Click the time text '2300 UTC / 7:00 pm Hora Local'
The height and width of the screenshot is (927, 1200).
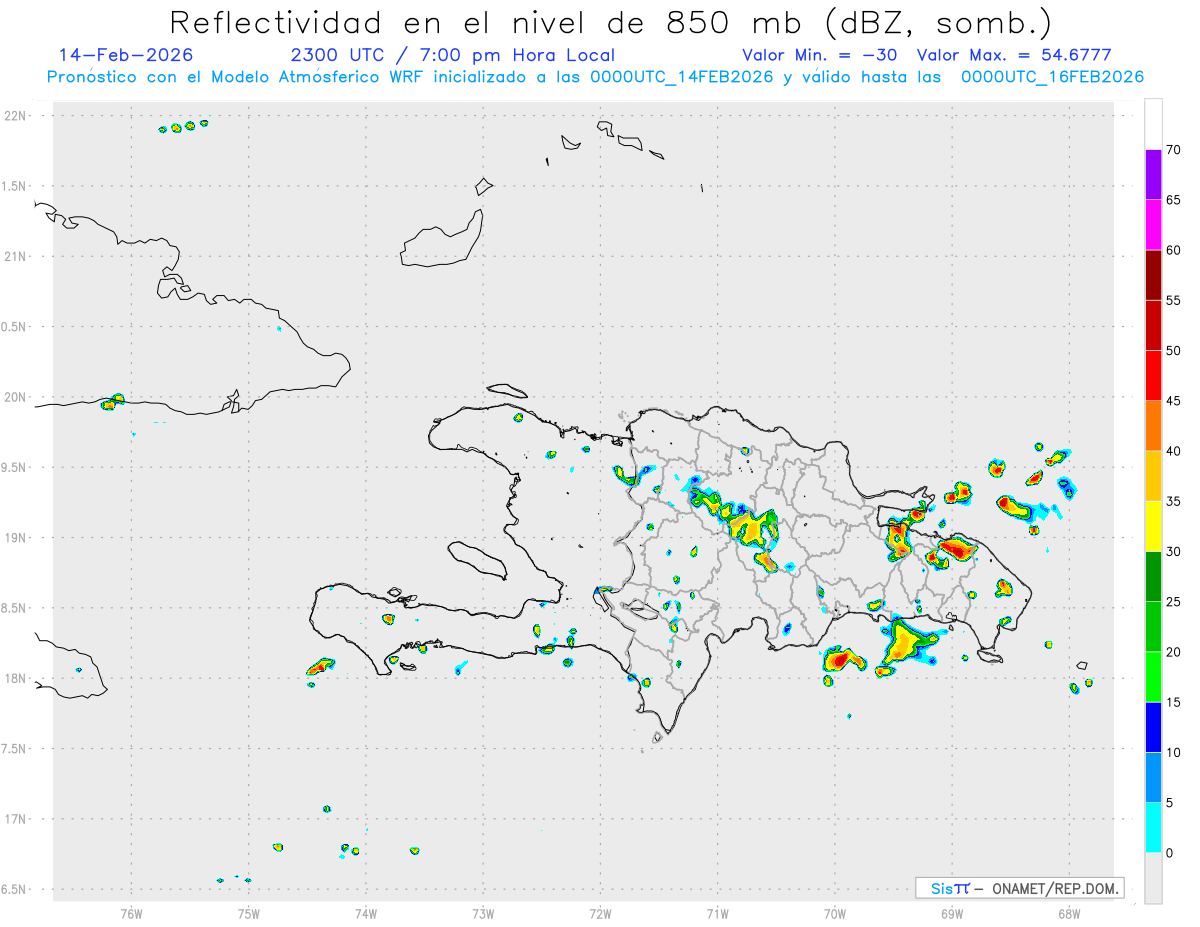click(x=453, y=55)
